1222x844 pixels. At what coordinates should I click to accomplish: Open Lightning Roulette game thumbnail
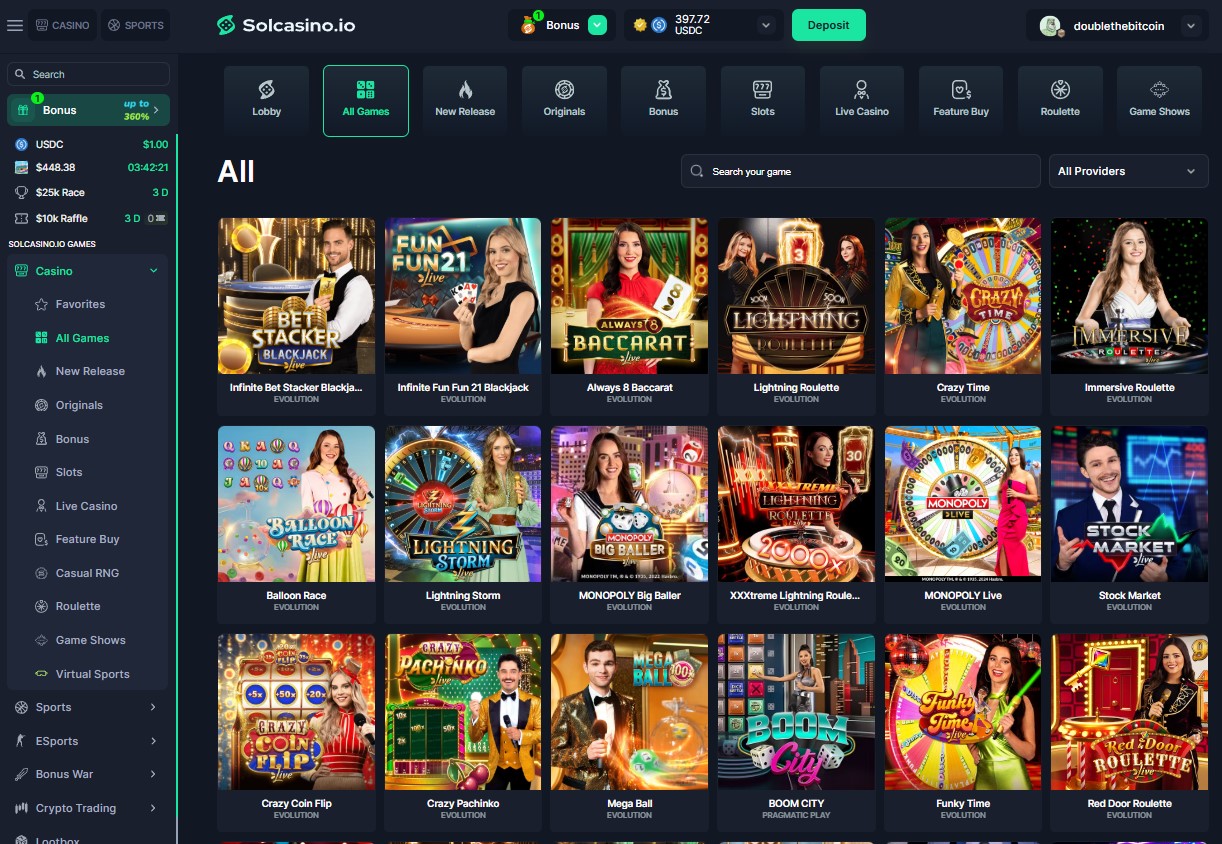point(796,296)
